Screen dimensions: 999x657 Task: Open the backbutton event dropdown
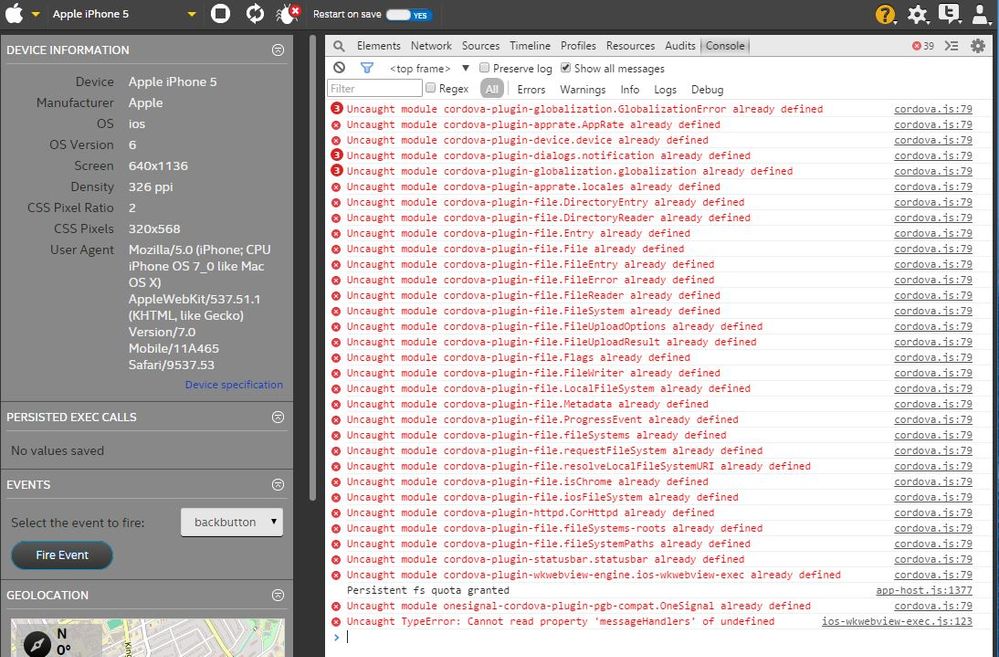coord(232,522)
